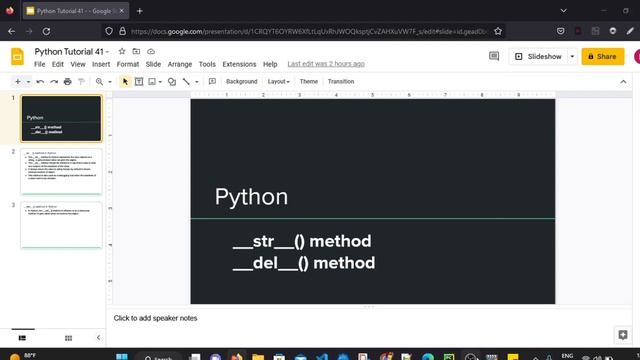Open the list all tabs dropdown

564,11
